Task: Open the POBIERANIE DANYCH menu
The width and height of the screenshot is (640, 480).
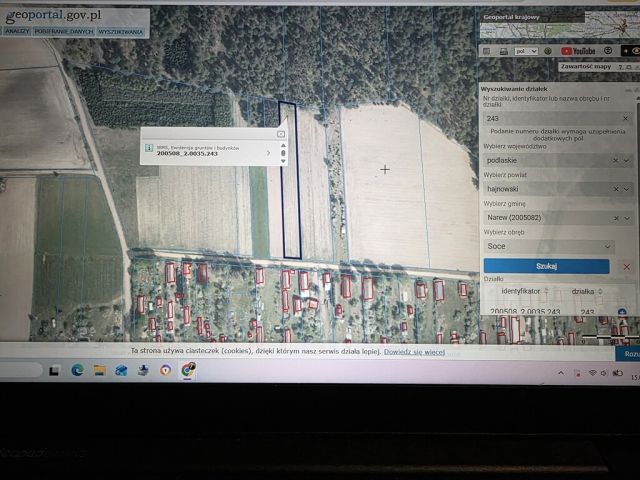Action: coord(64,31)
